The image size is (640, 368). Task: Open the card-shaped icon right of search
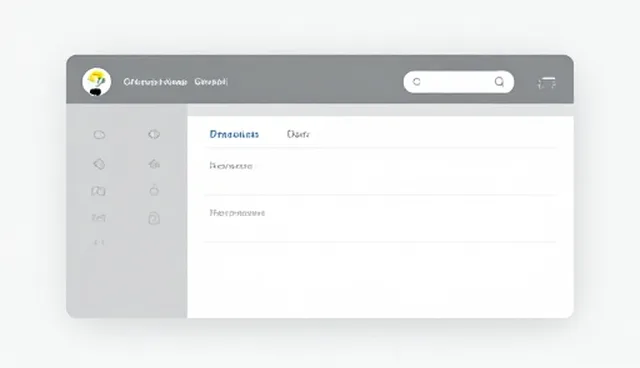tap(547, 83)
